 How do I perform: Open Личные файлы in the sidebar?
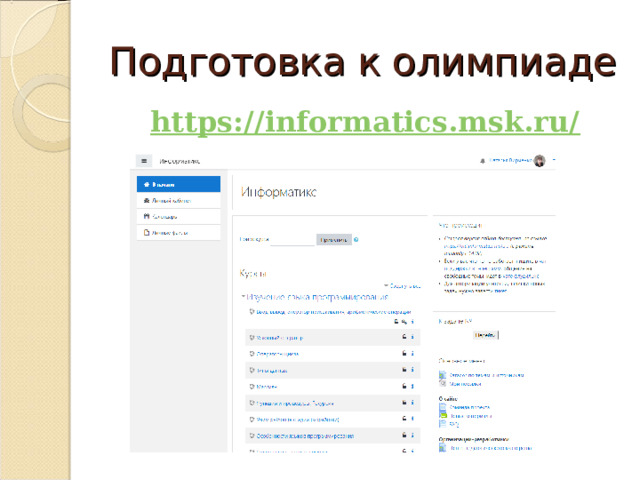(x=178, y=233)
